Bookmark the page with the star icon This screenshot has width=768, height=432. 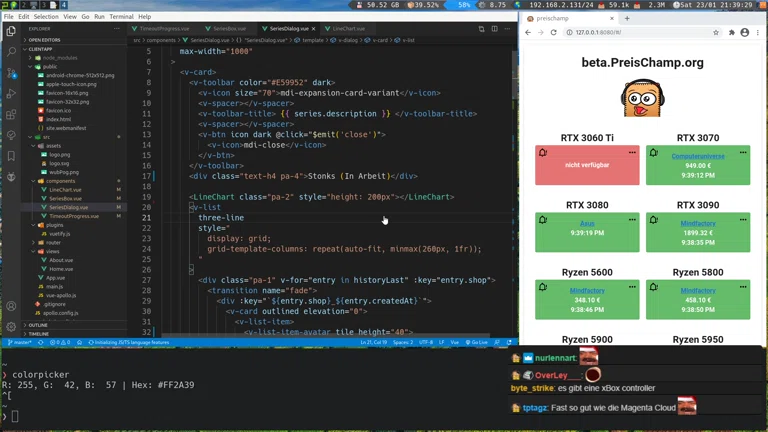coord(716,33)
